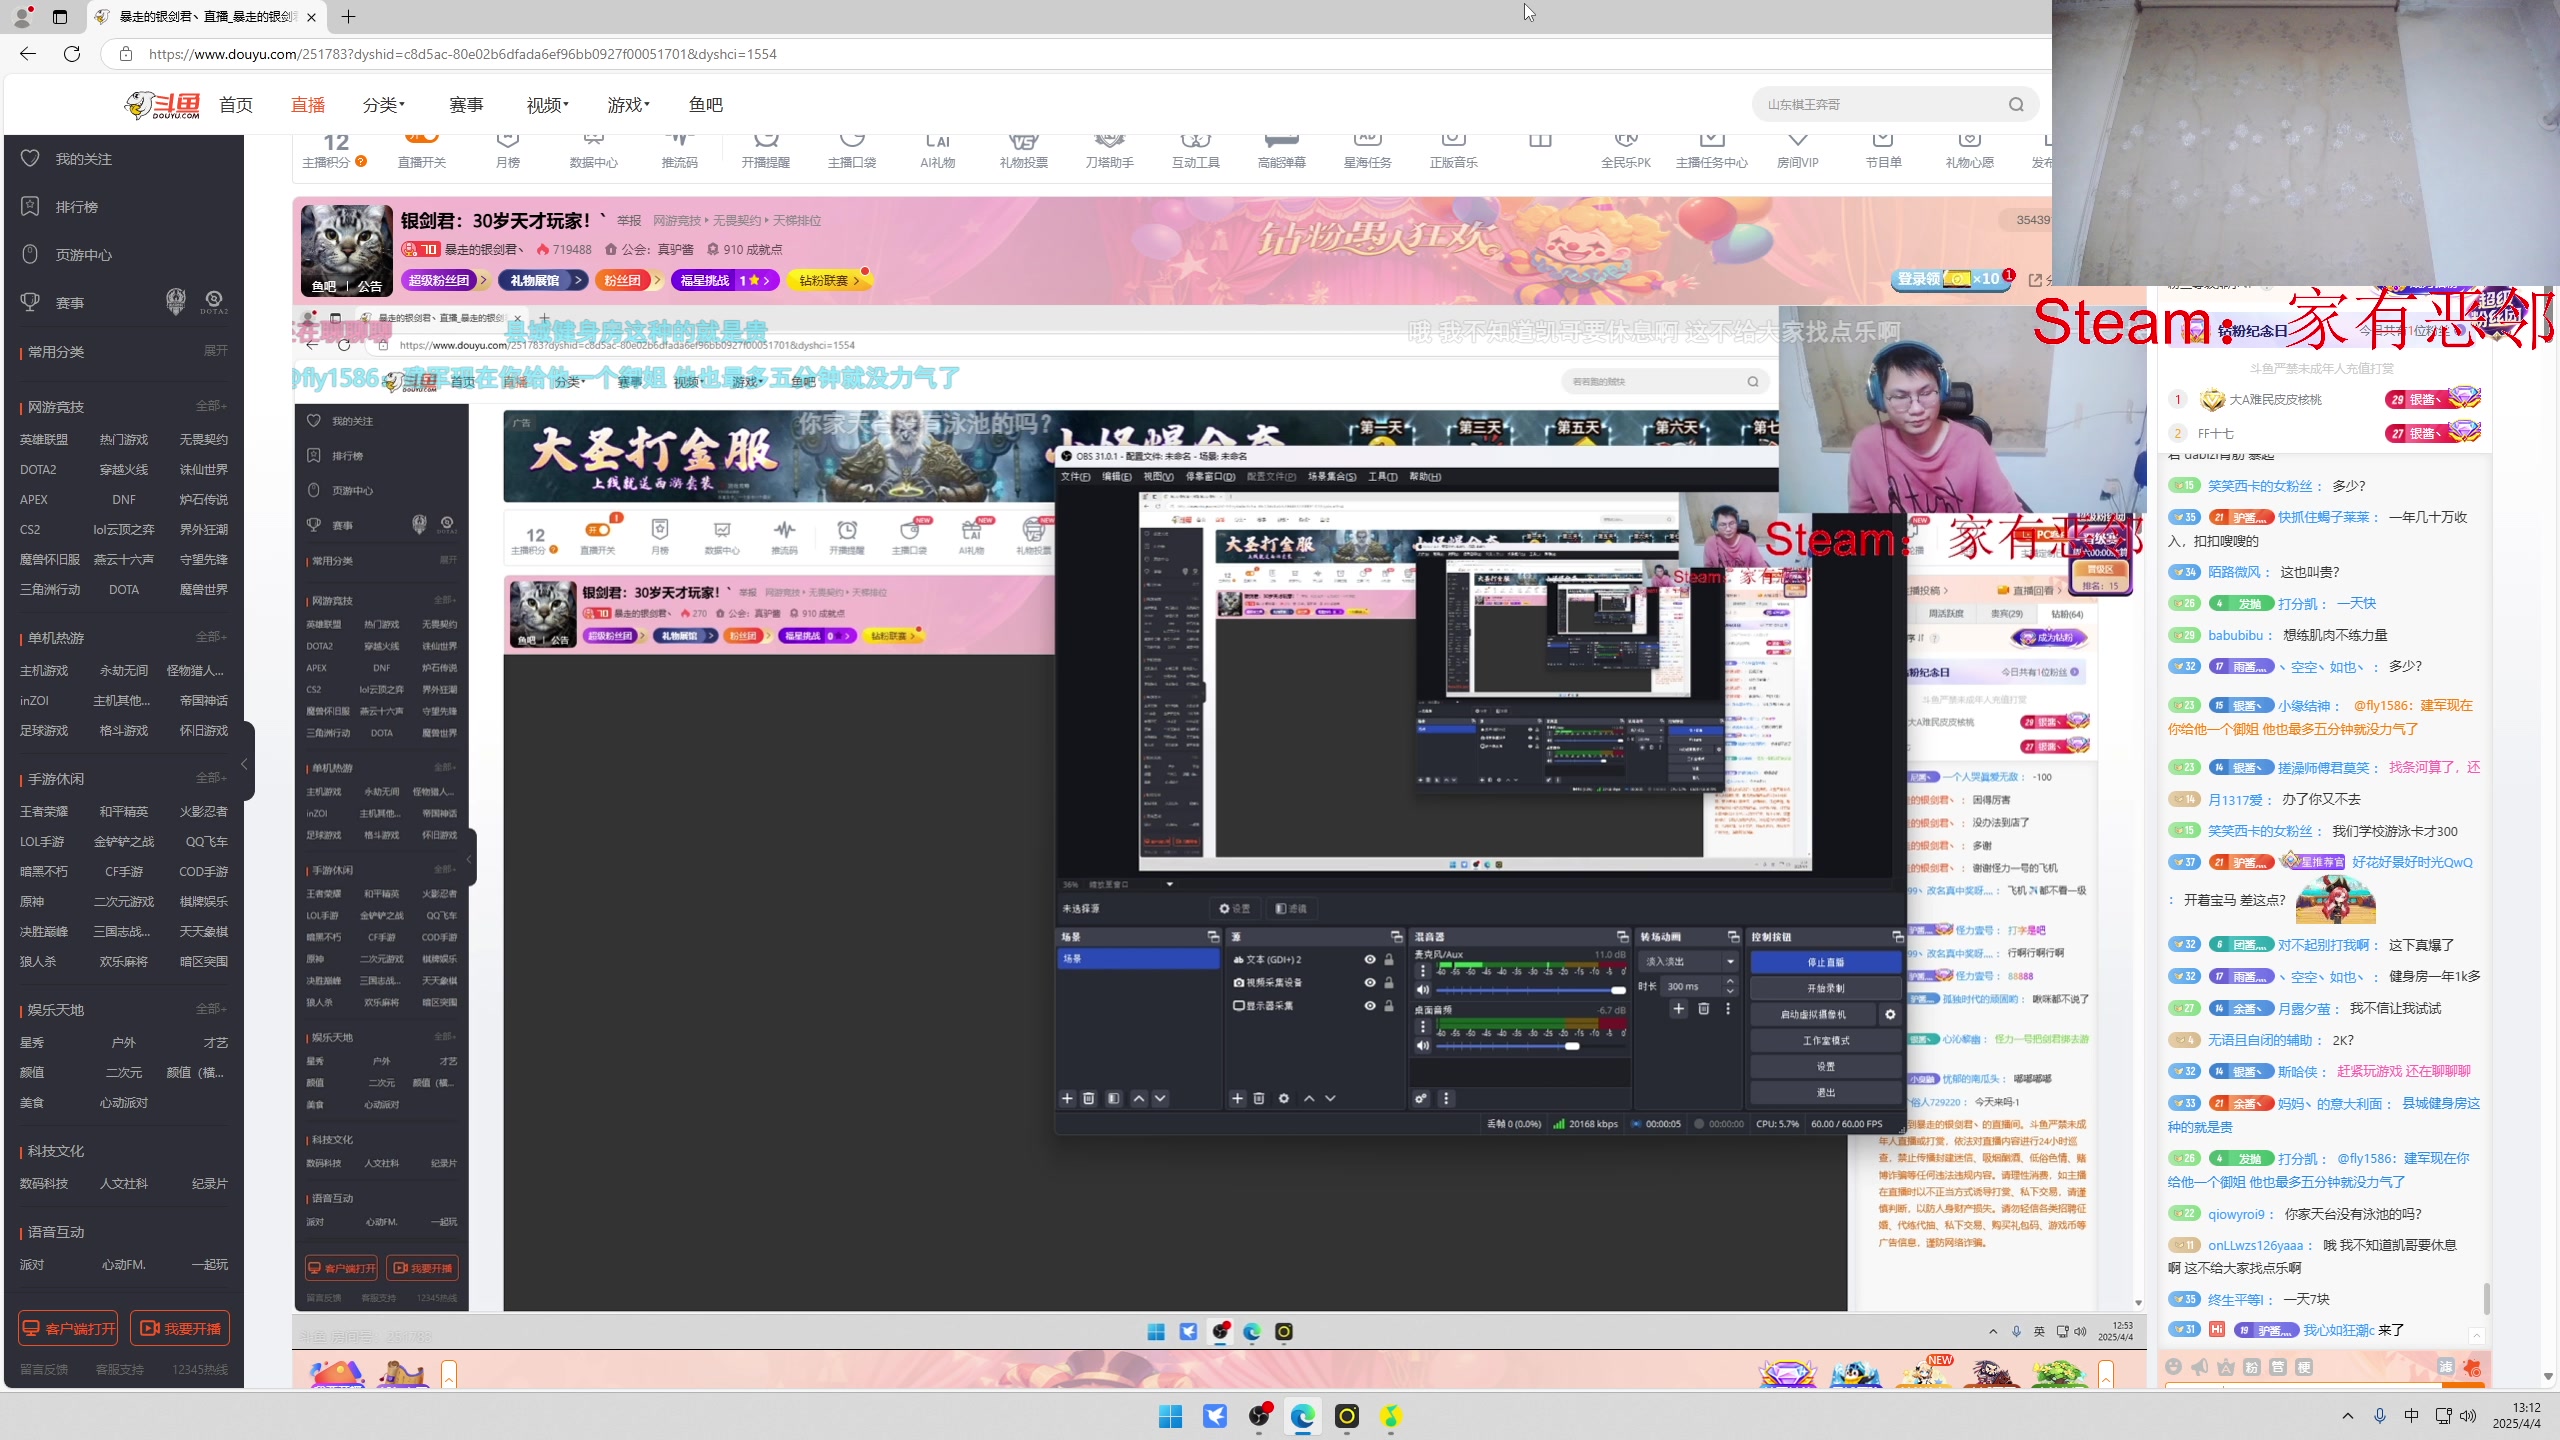Viewport: 2560px width, 1440px height.
Task: Toggle lock on 显示器采集 source
Action: (x=1389, y=1006)
